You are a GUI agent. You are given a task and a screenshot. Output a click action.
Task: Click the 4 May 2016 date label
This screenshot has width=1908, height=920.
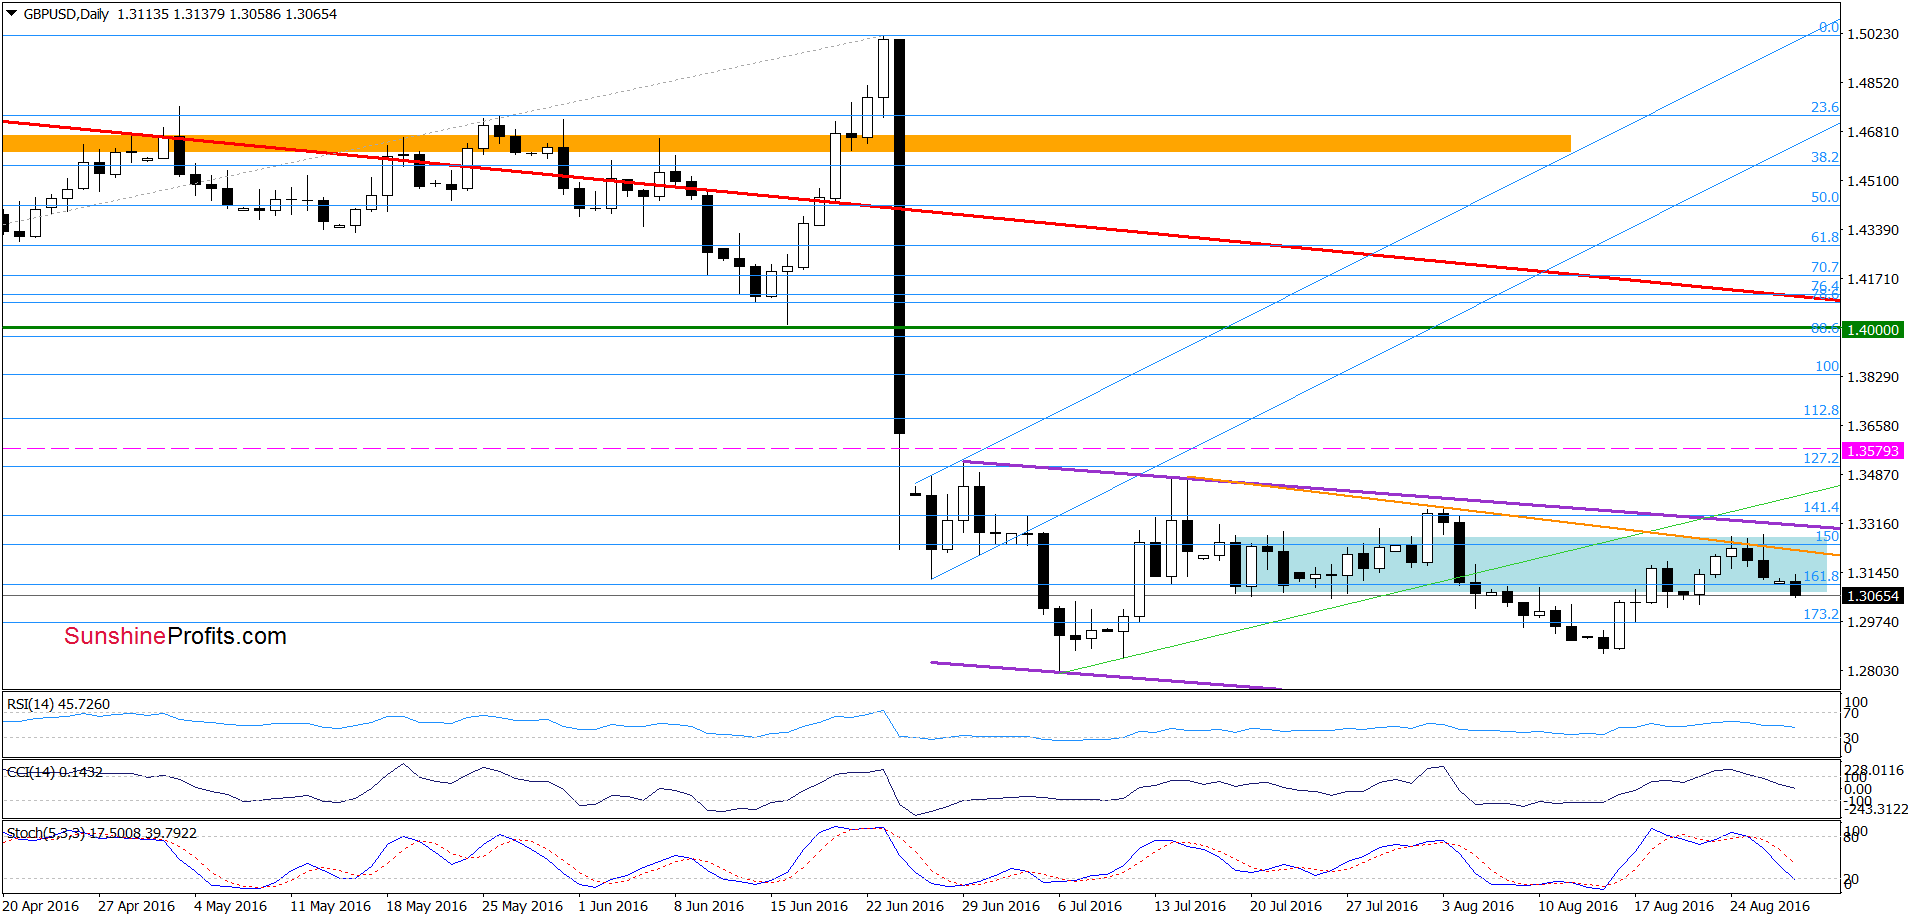[230, 906]
